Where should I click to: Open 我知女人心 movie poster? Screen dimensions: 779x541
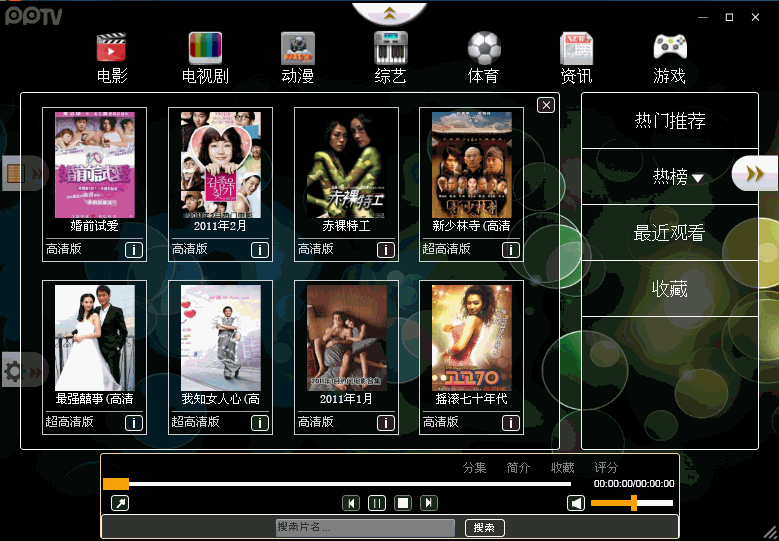pyautogui.click(x=221, y=338)
